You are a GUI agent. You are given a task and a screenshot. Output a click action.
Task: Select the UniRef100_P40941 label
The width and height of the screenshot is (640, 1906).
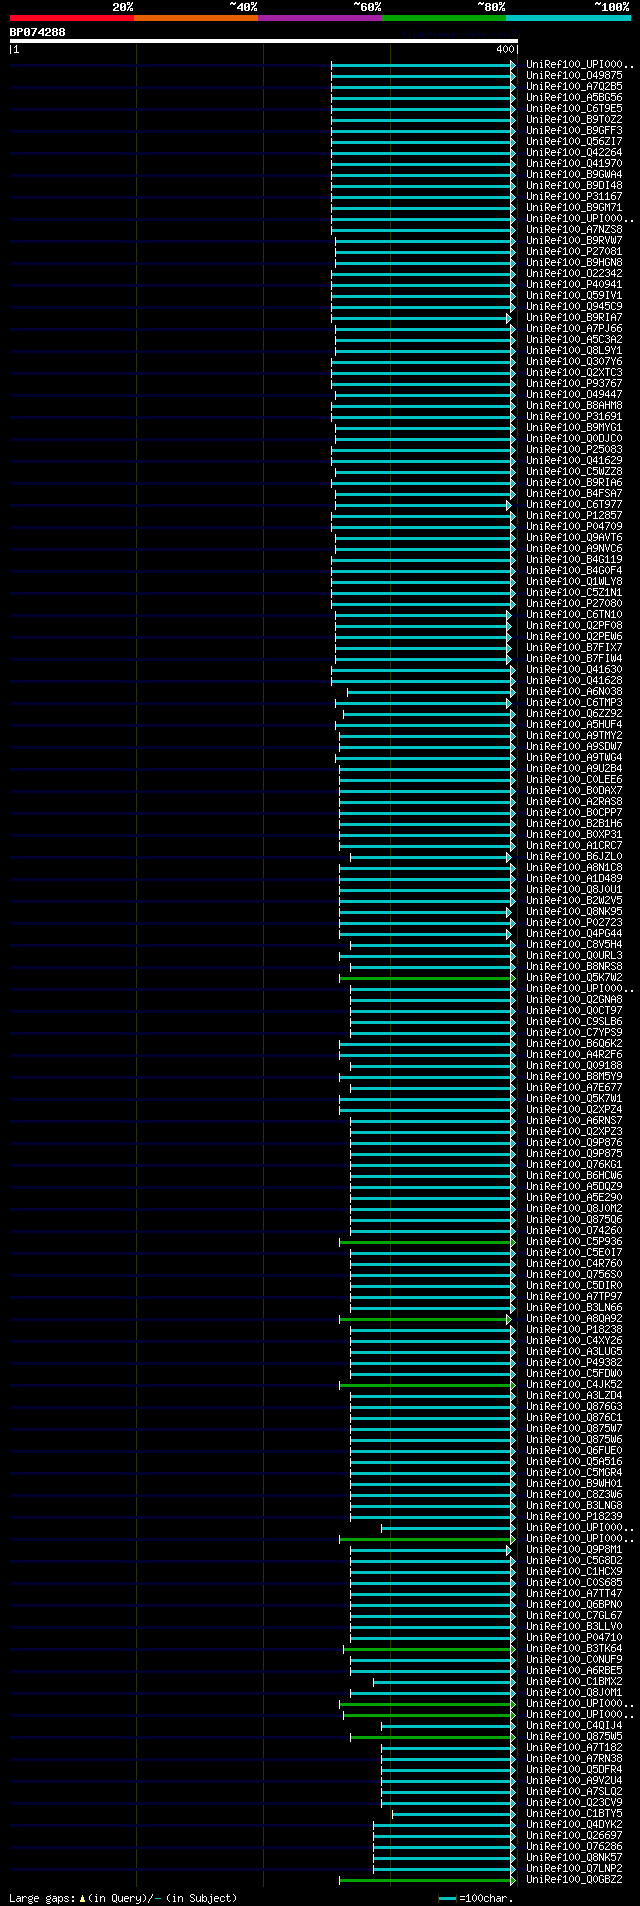574,284
